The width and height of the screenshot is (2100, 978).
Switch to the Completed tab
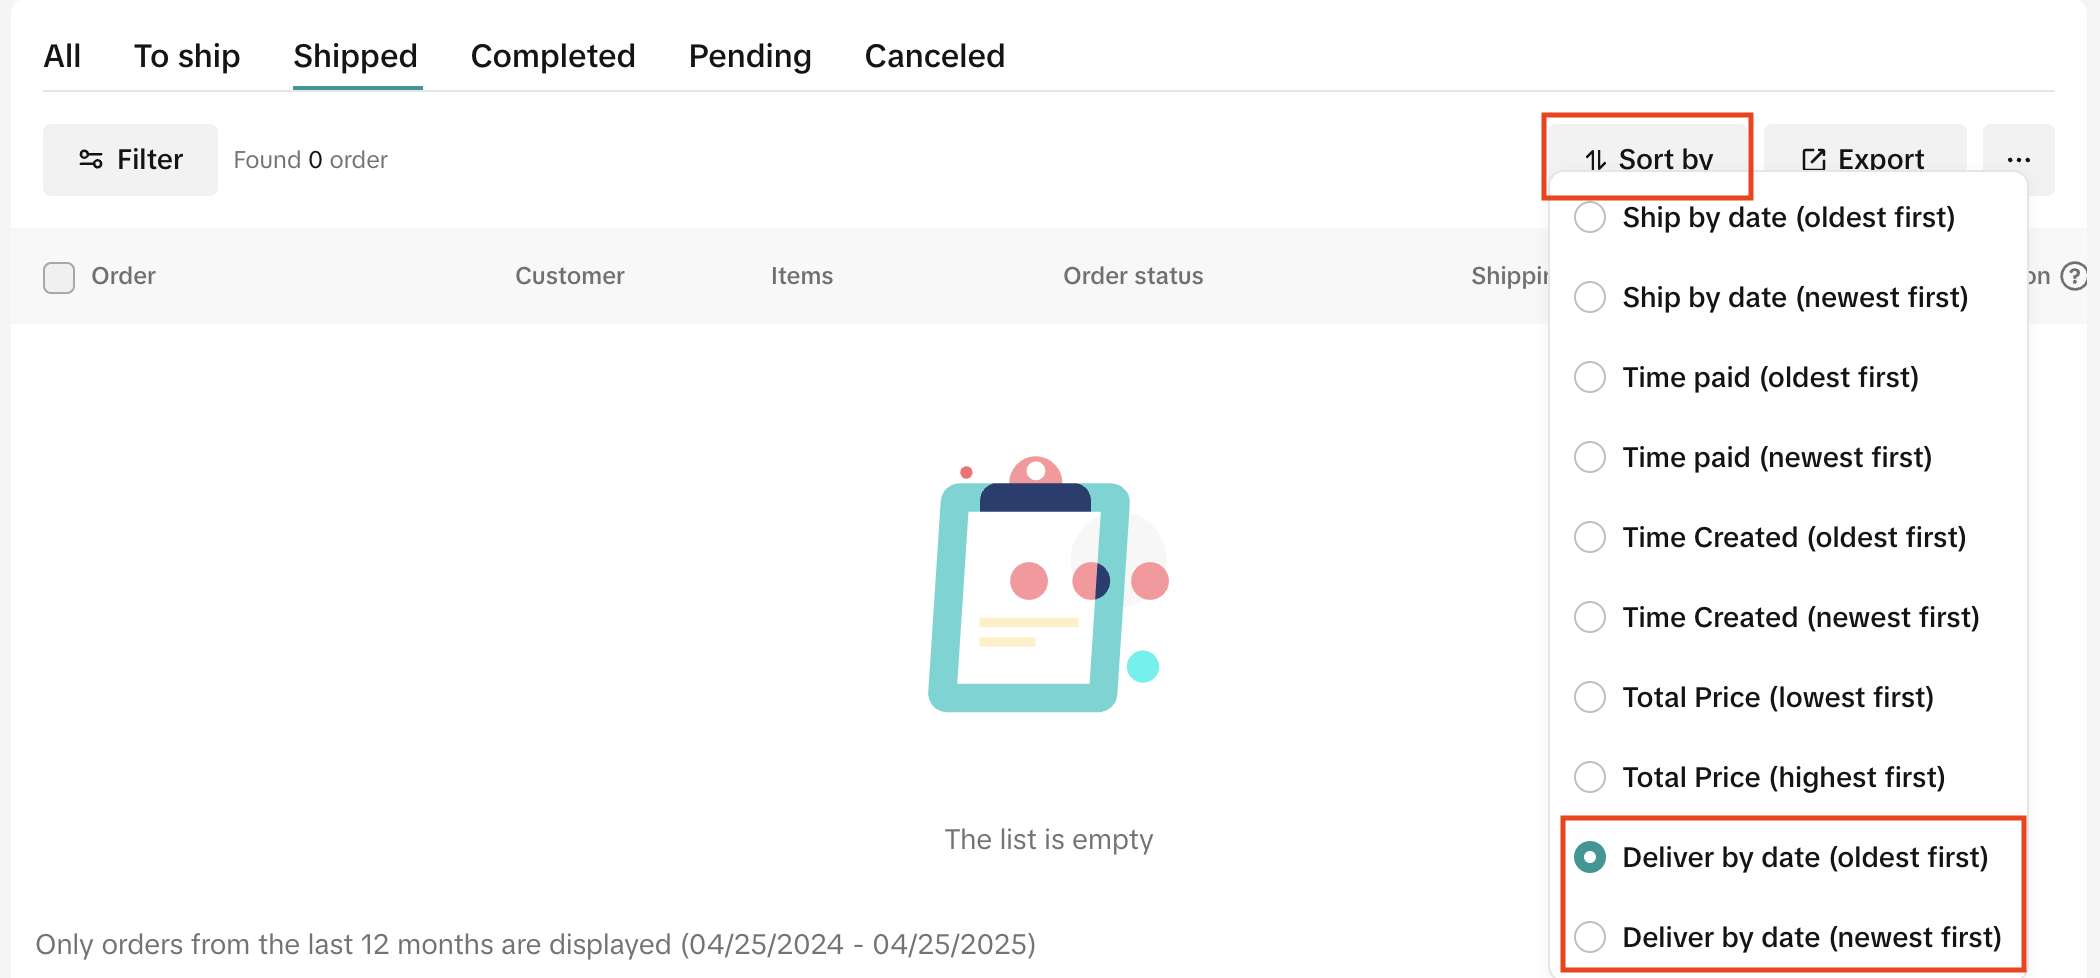click(x=553, y=56)
